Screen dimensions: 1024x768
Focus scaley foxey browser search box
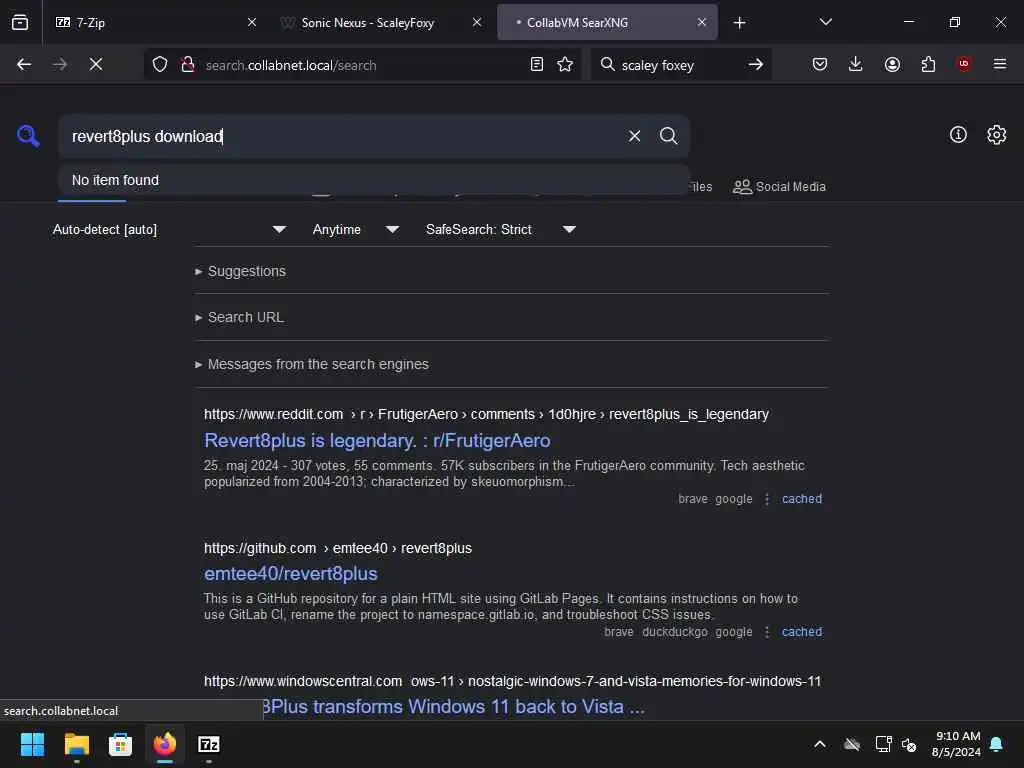[x=679, y=65]
